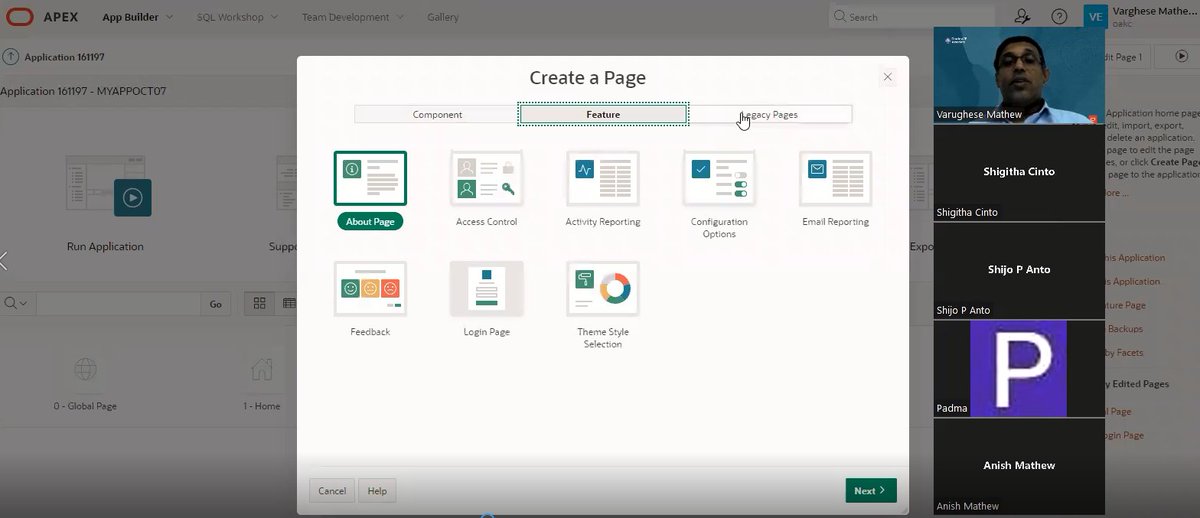Open the help question mark icon

click(1059, 17)
